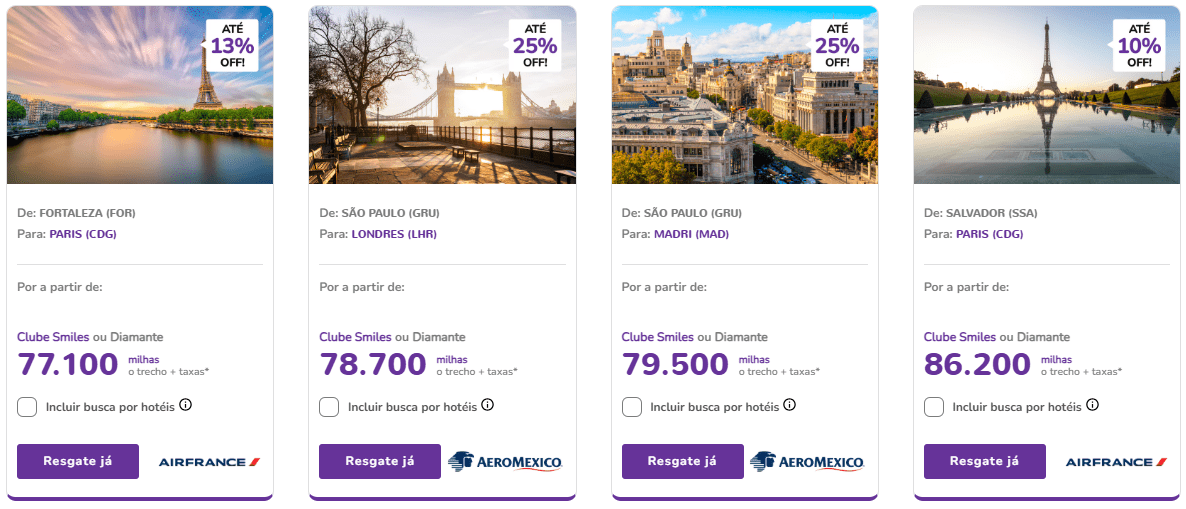Viewport: 1186px width, 509px height.
Task: Click Air France logo on Salvador card
Action: tap(1116, 462)
